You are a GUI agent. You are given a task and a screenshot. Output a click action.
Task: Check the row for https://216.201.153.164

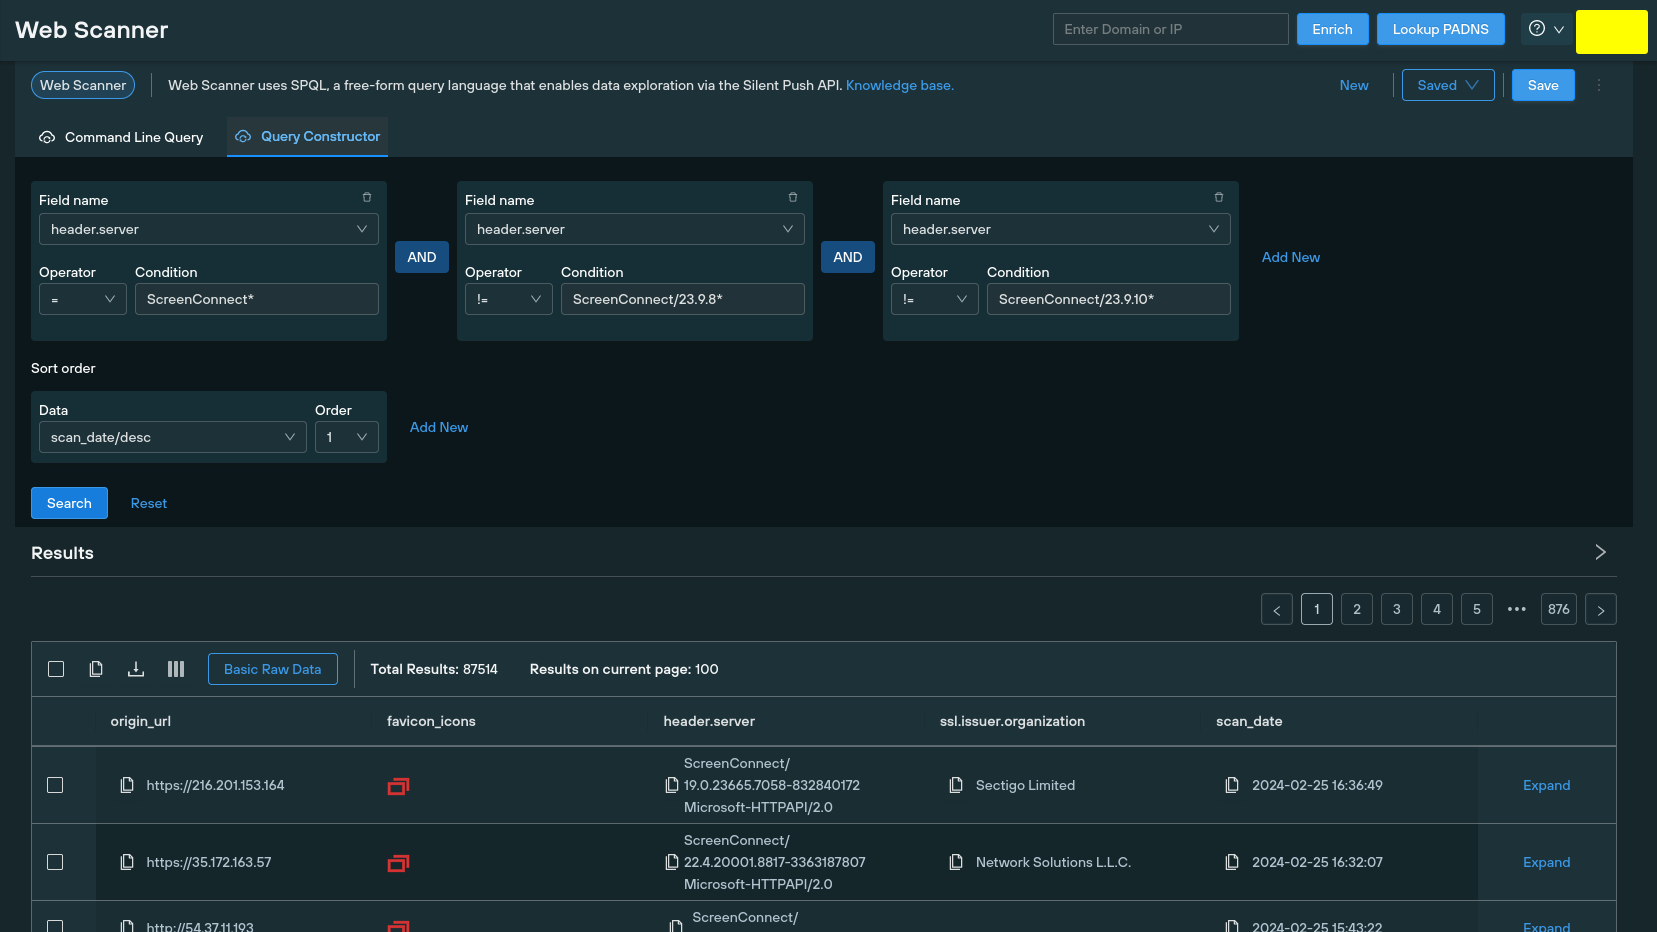point(55,785)
